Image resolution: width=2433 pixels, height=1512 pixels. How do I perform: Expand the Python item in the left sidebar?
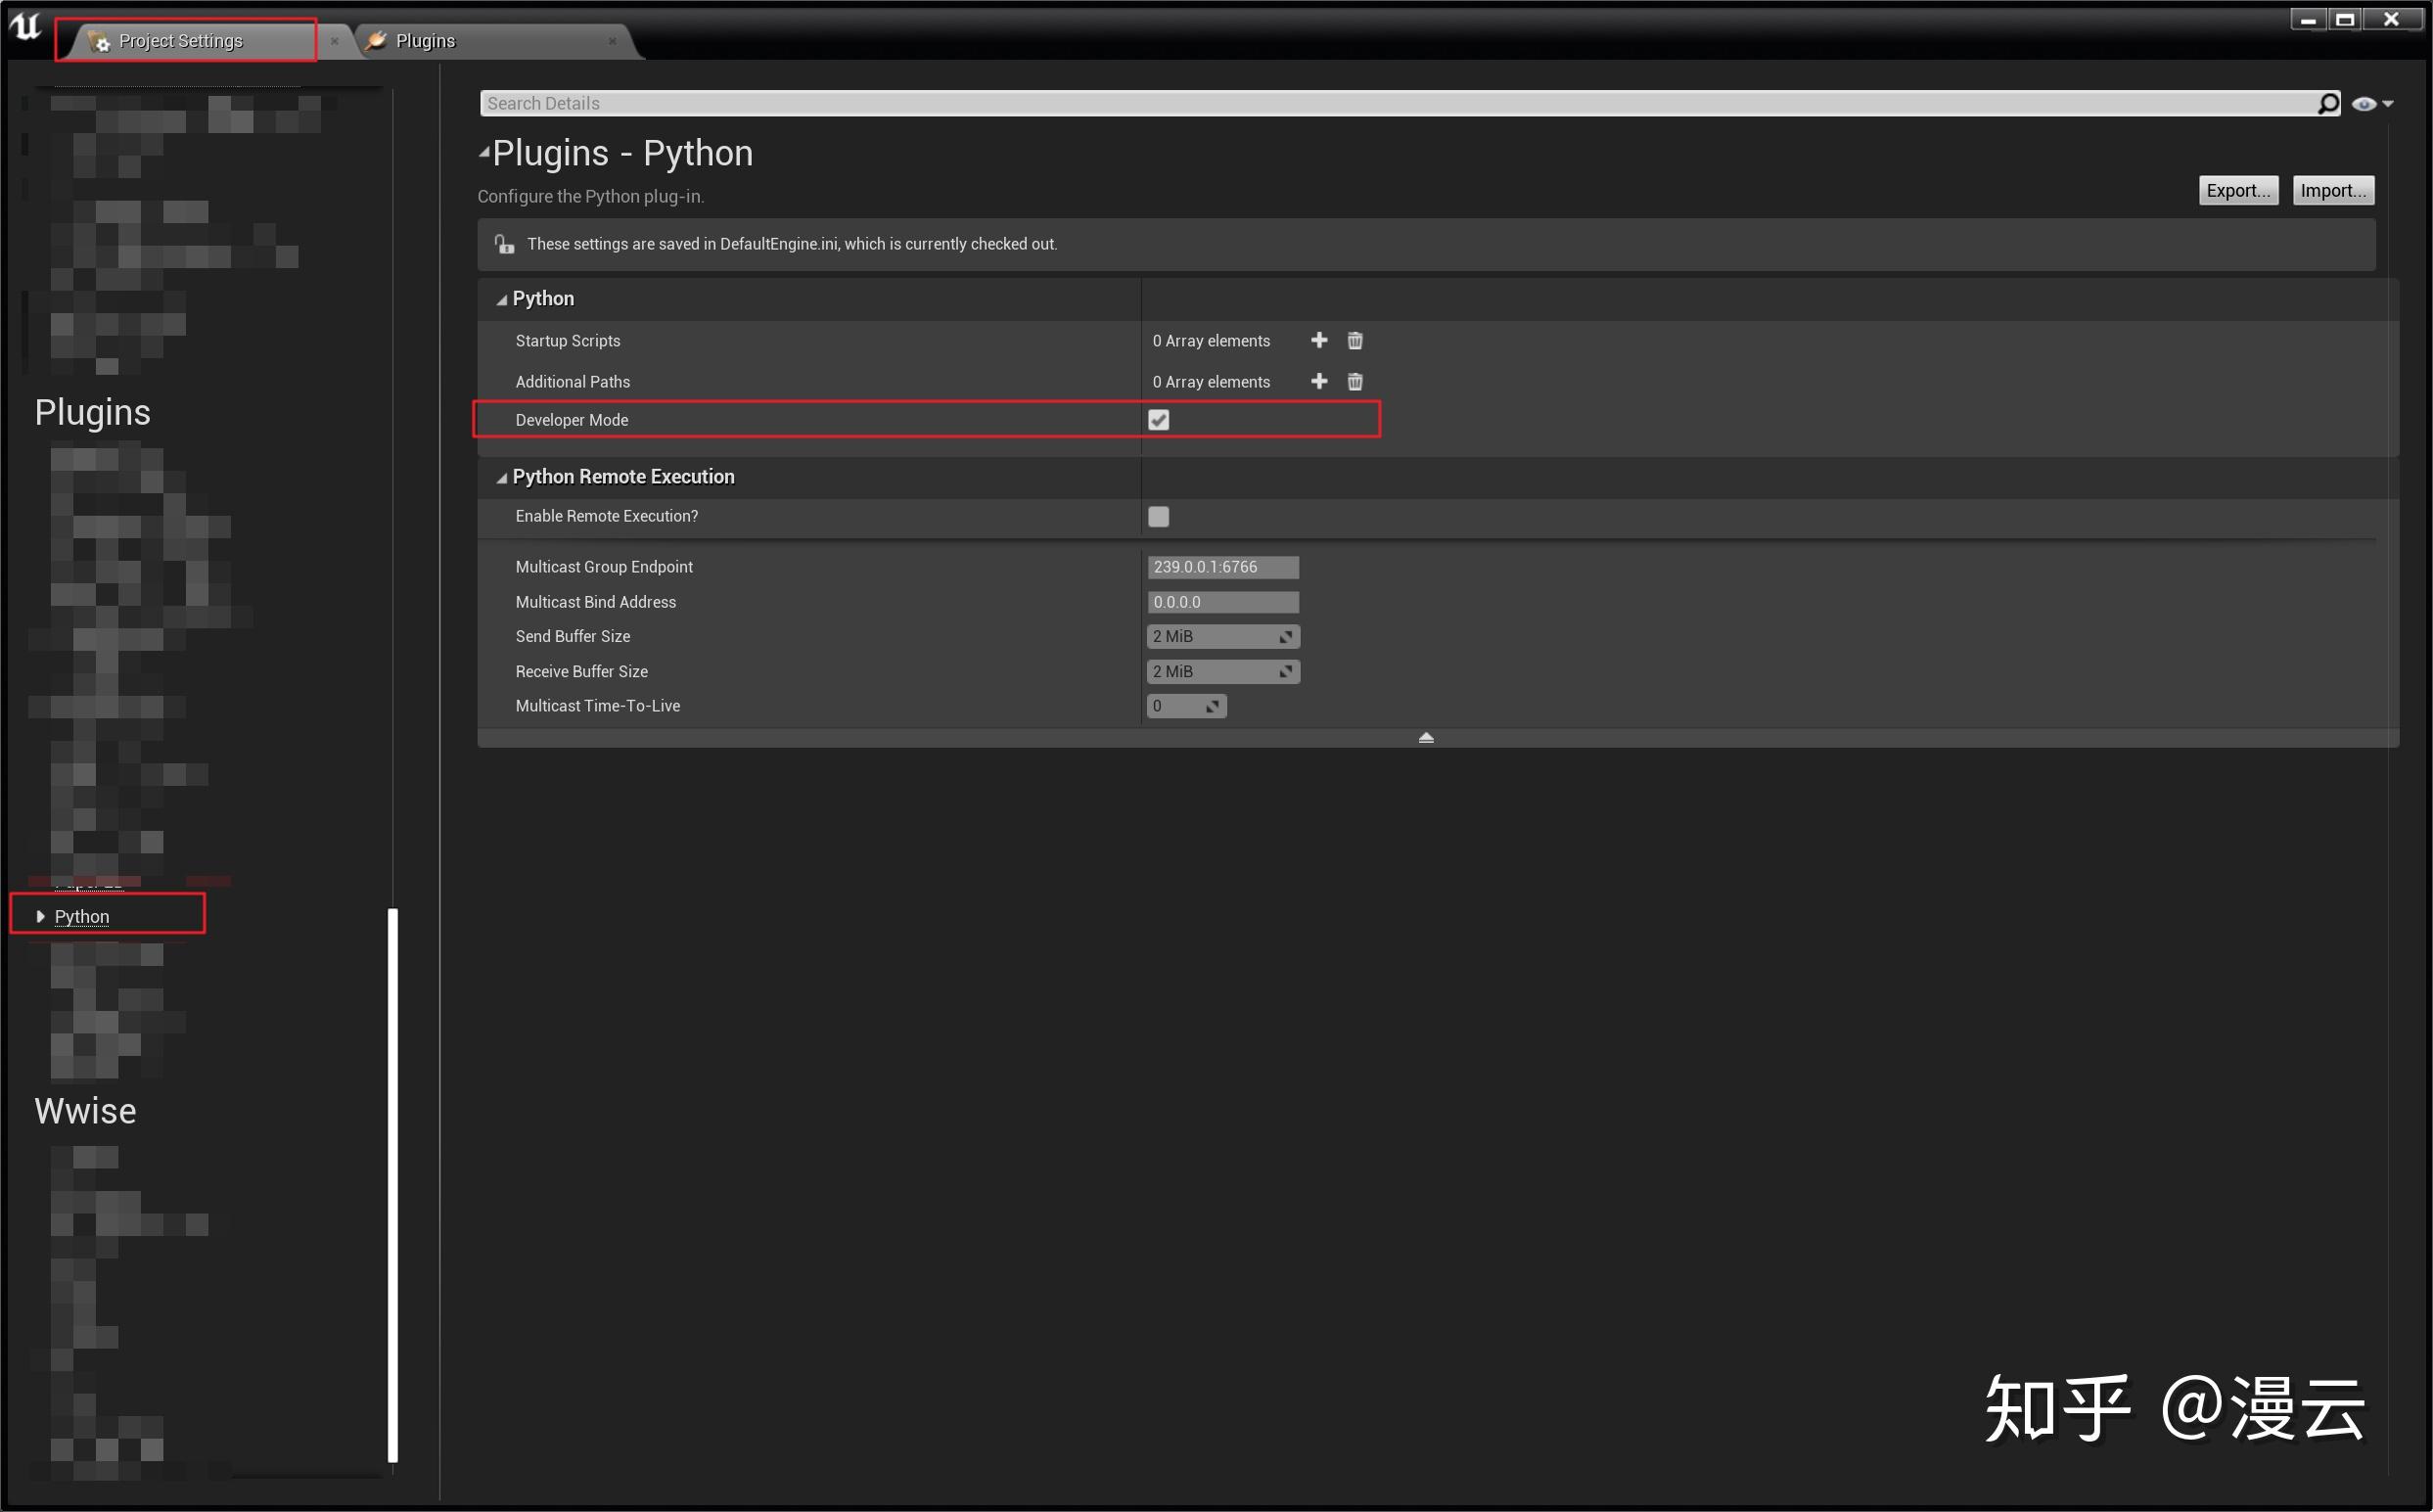[39, 915]
